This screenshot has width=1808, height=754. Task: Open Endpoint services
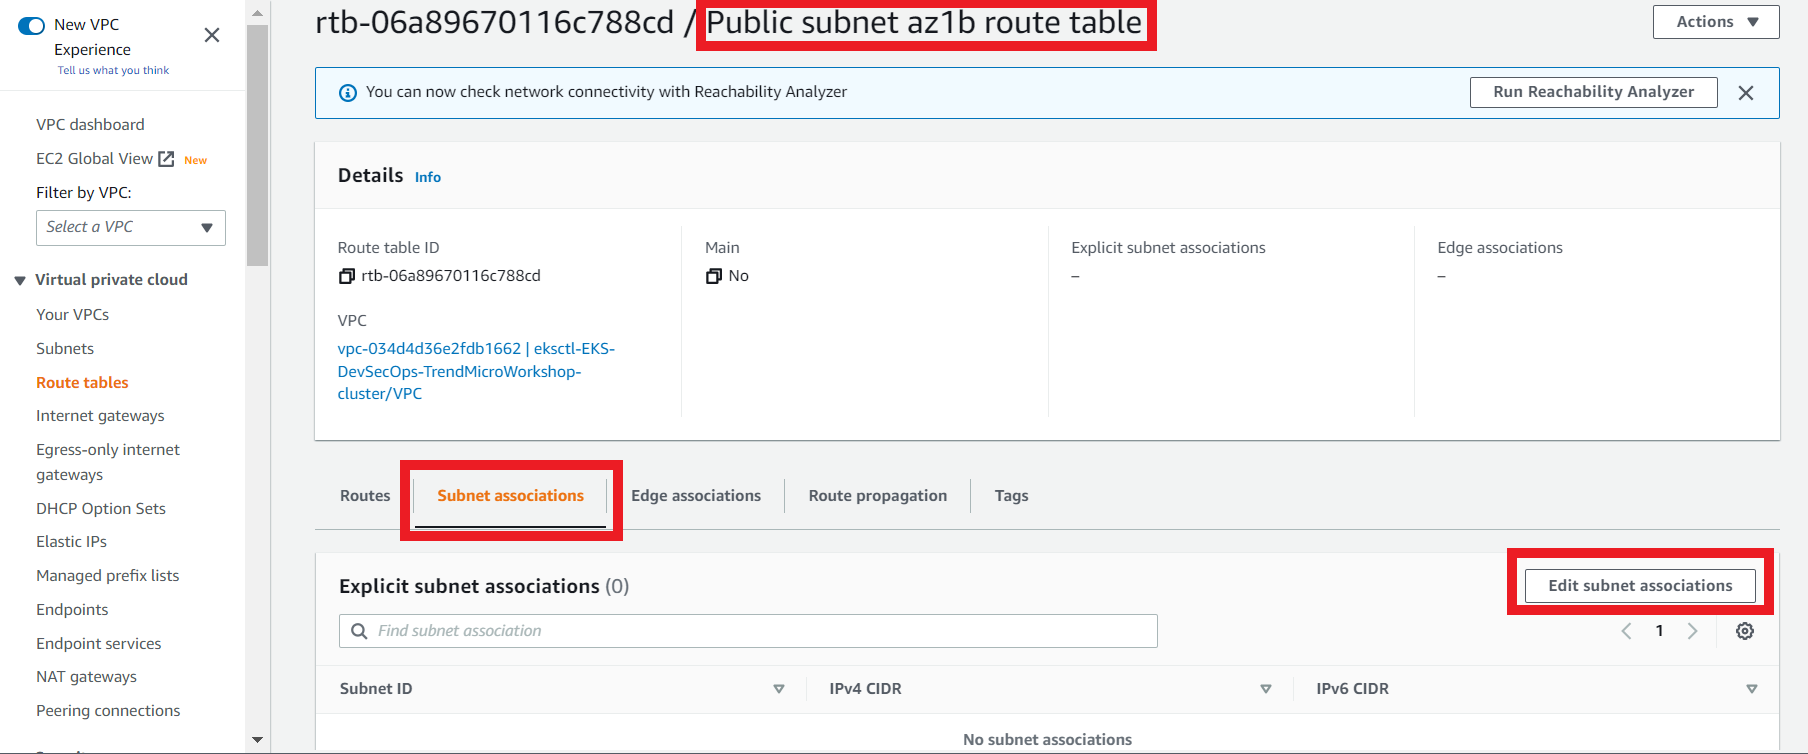pos(99,644)
